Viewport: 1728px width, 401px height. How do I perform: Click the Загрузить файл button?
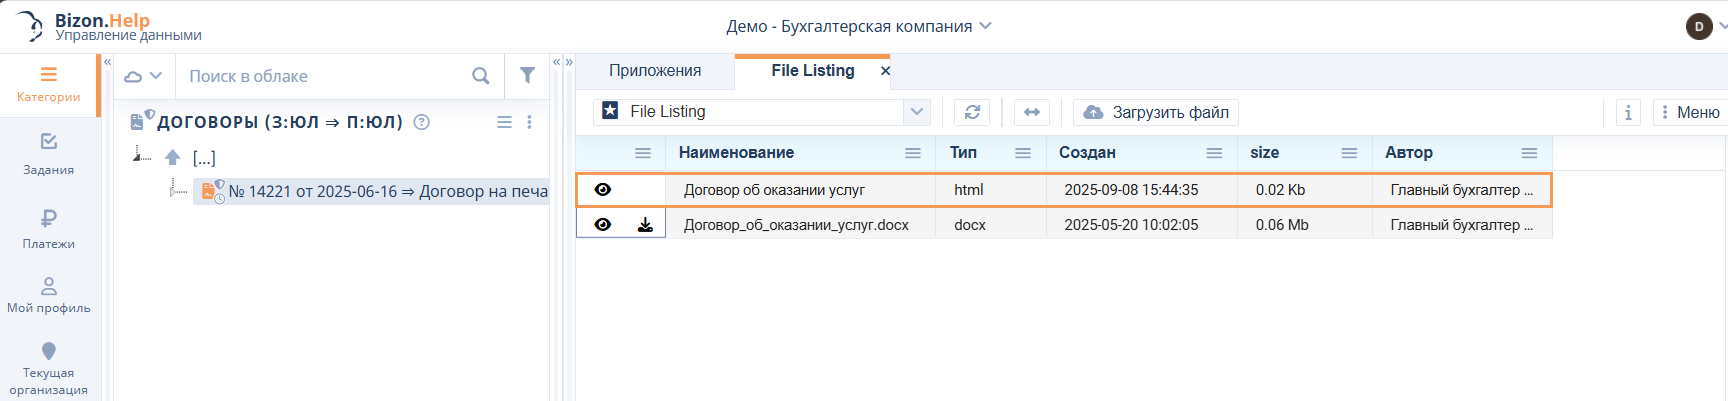[1156, 112]
